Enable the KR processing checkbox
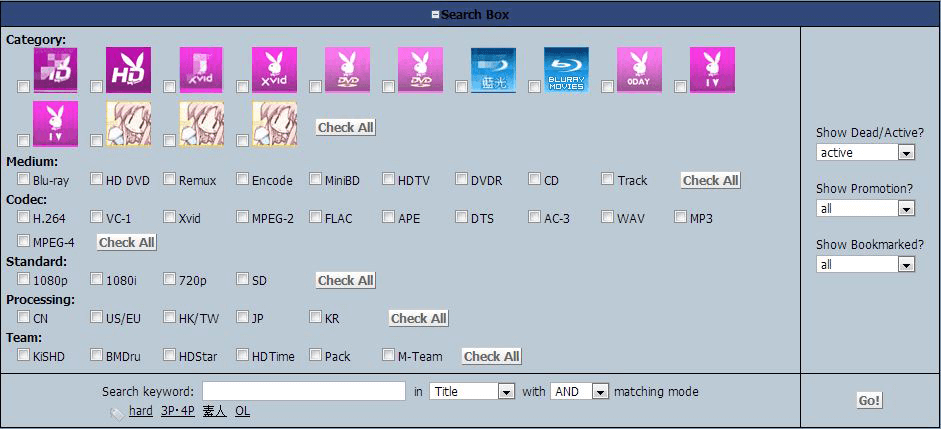Image resolution: width=941 pixels, height=429 pixels. pos(315,317)
